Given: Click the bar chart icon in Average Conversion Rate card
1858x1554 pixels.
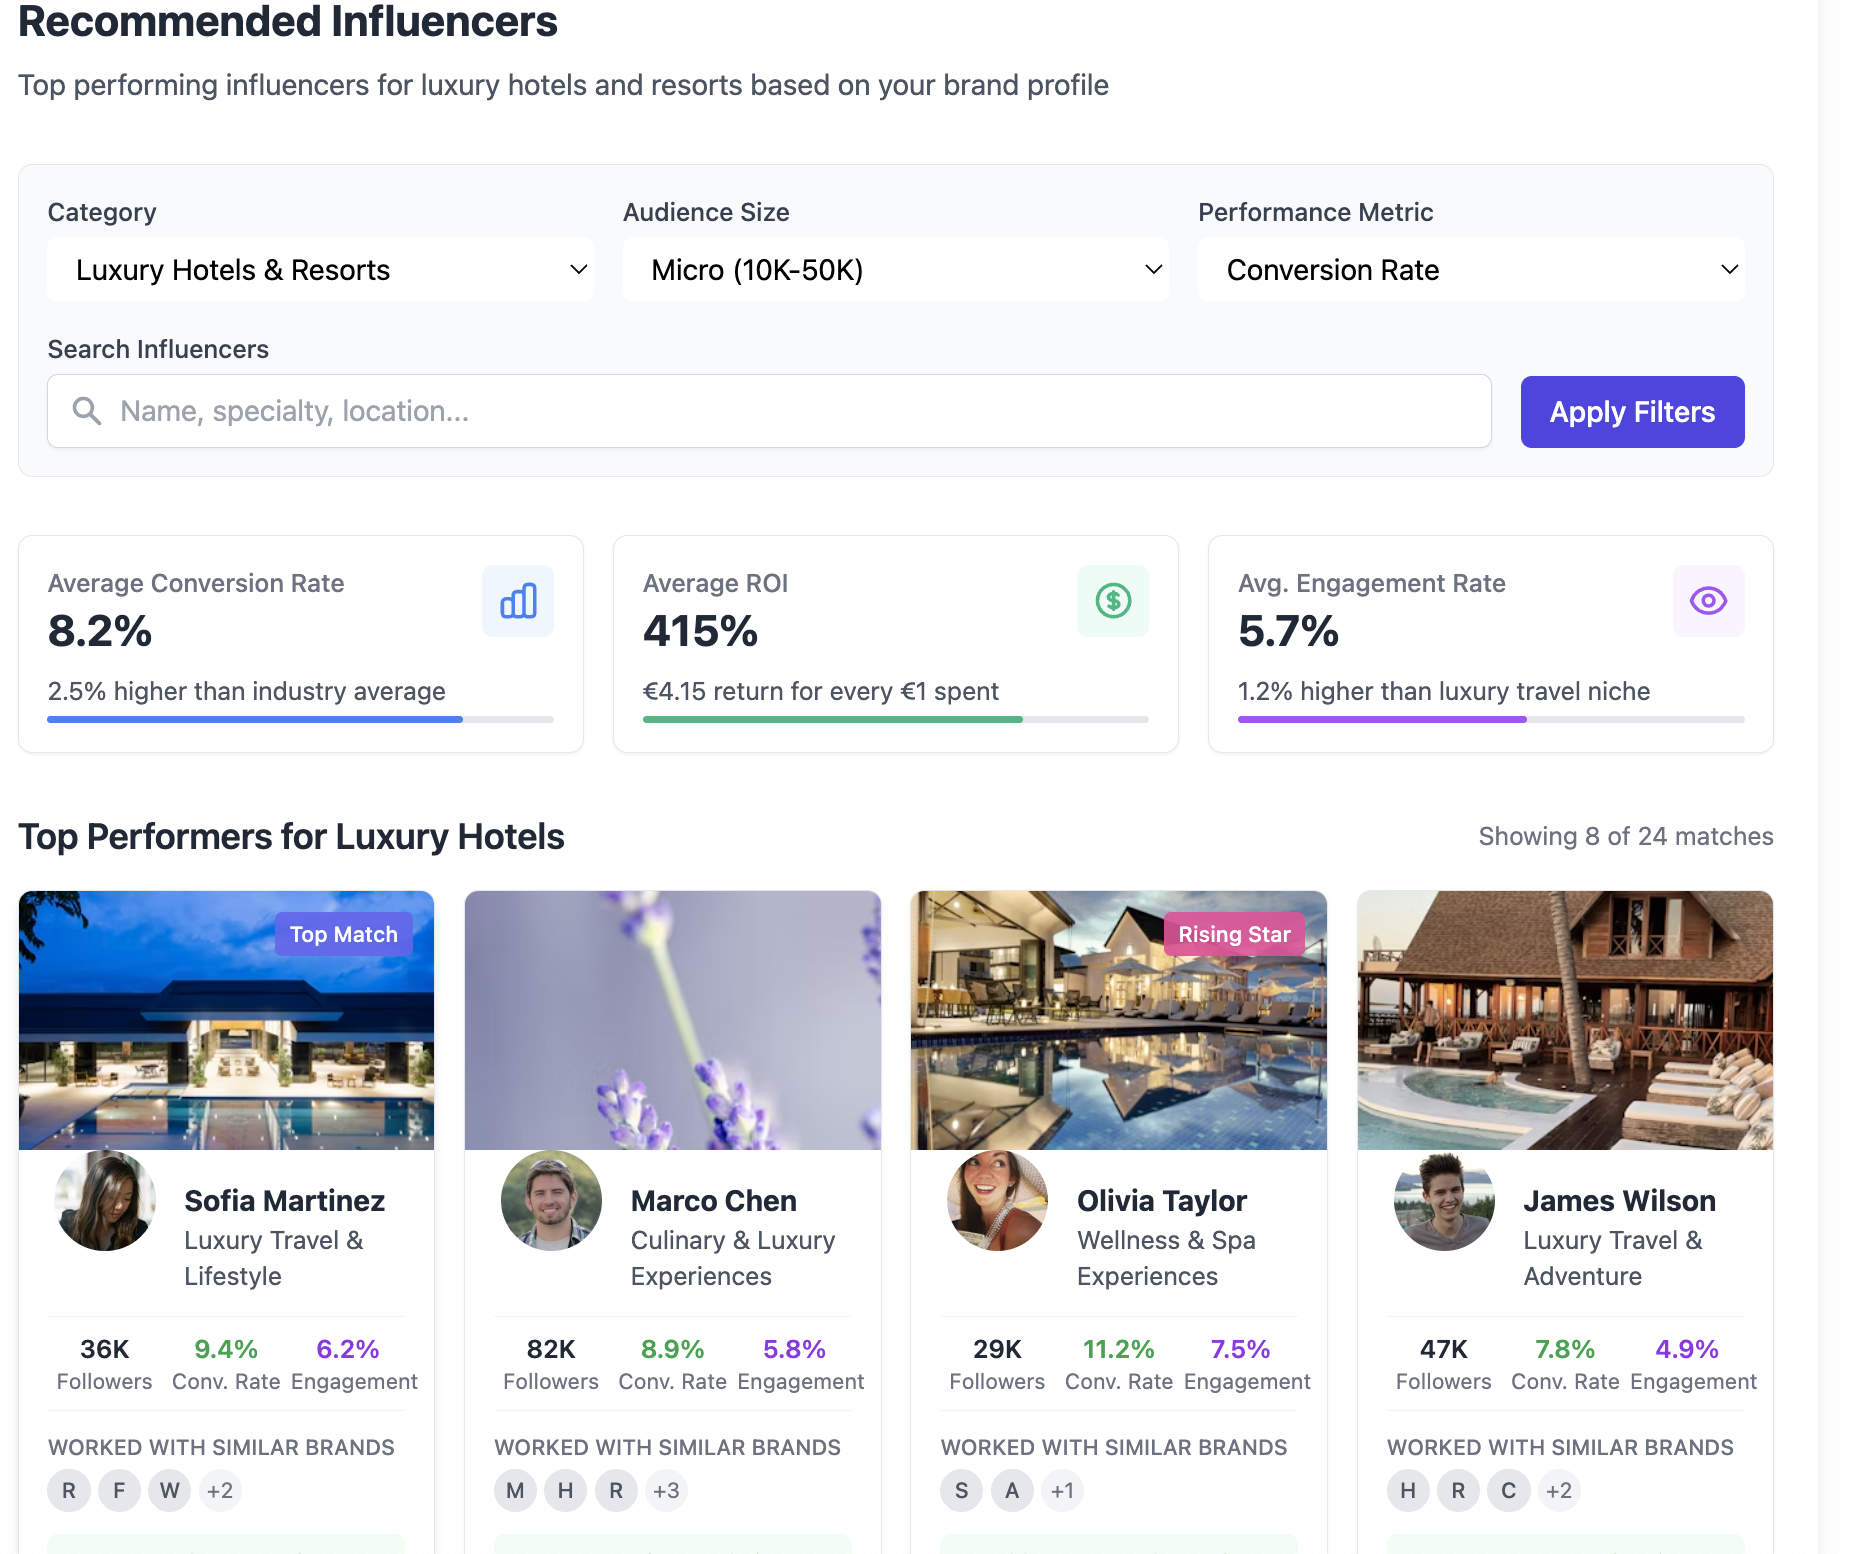Looking at the screenshot, I should pos(517,601).
